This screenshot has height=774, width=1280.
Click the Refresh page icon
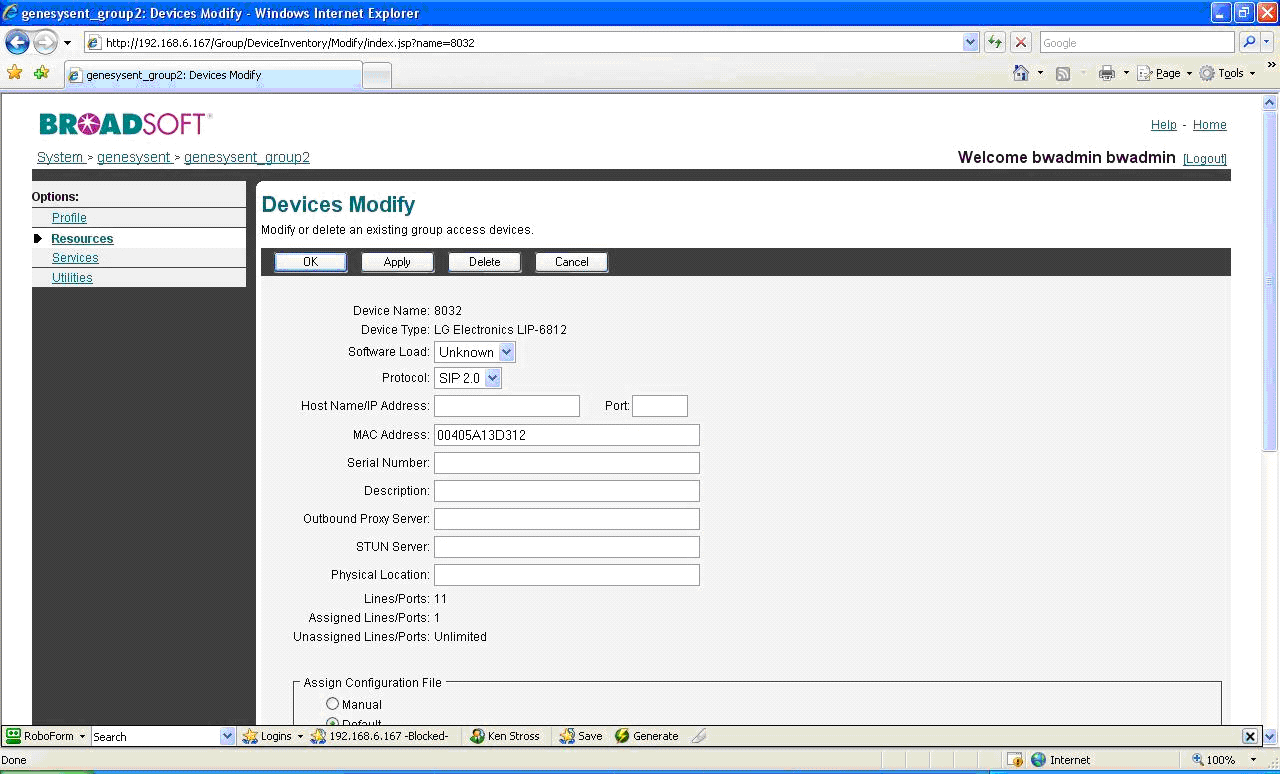click(995, 43)
